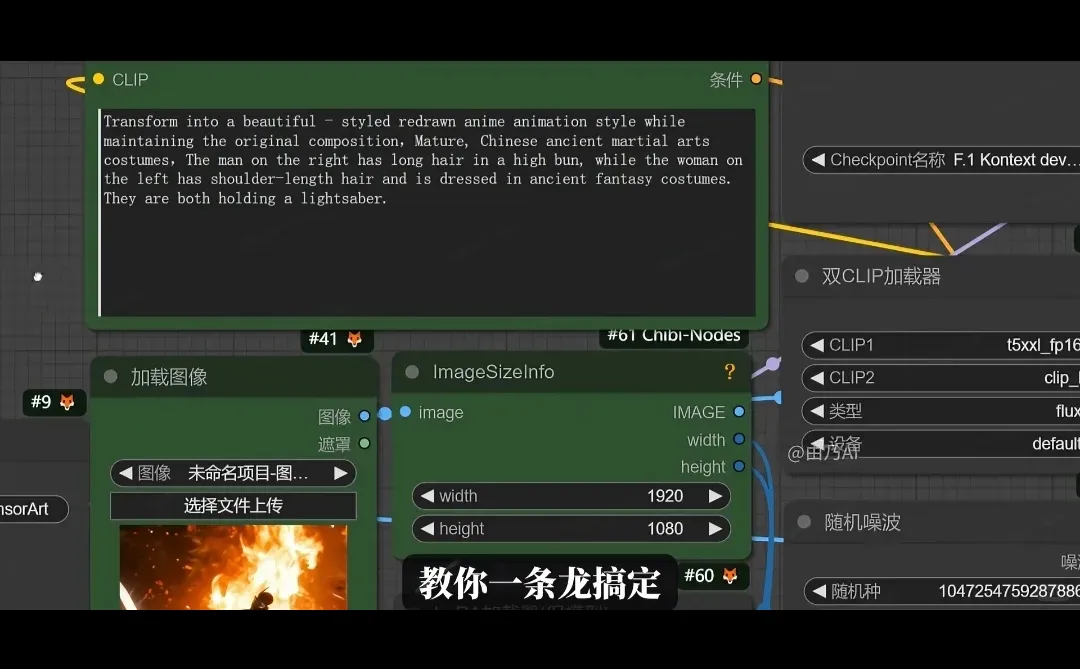Open the 图像 file name selector
1080x669 pixels.
[x=233, y=473]
